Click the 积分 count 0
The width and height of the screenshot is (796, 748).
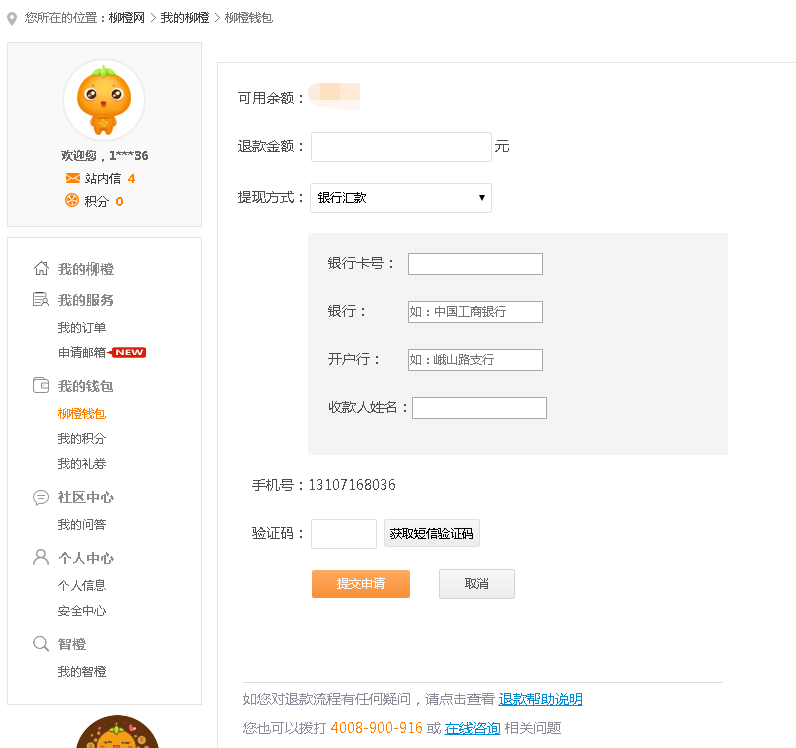[x=119, y=202]
